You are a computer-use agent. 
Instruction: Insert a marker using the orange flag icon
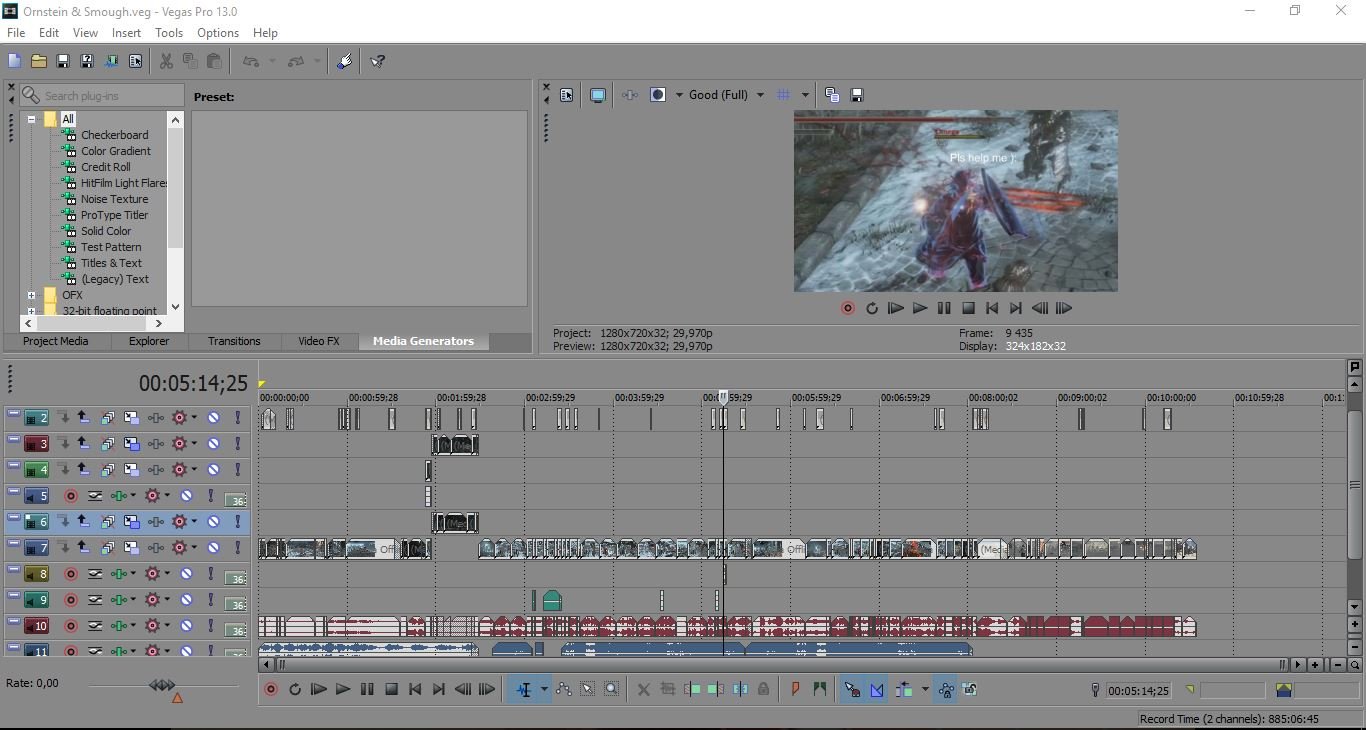tap(795, 690)
